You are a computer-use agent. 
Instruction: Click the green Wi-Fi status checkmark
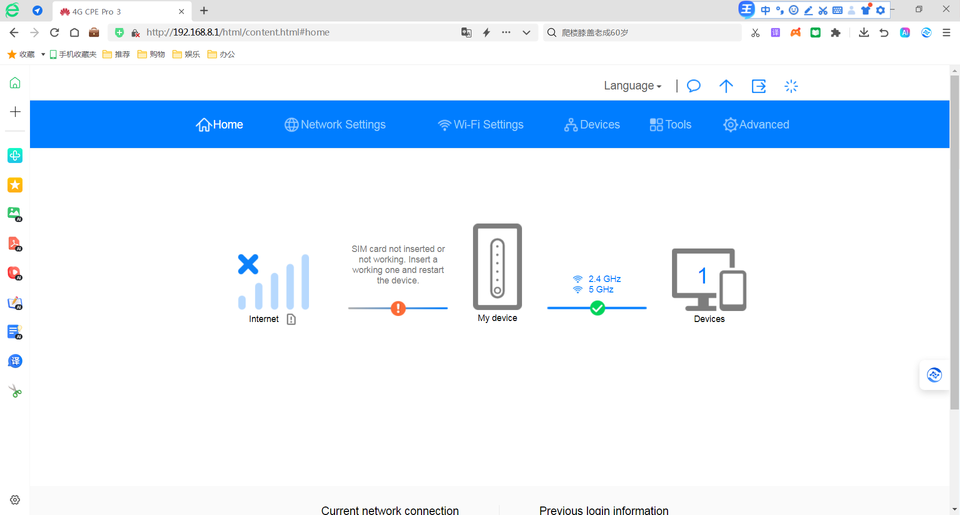click(x=598, y=308)
